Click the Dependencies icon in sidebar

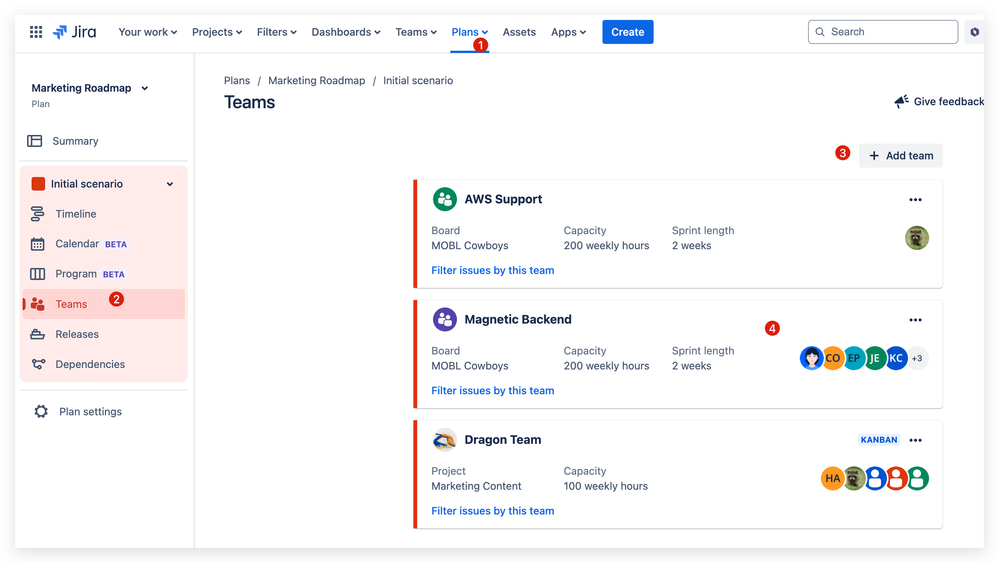pos(38,364)
